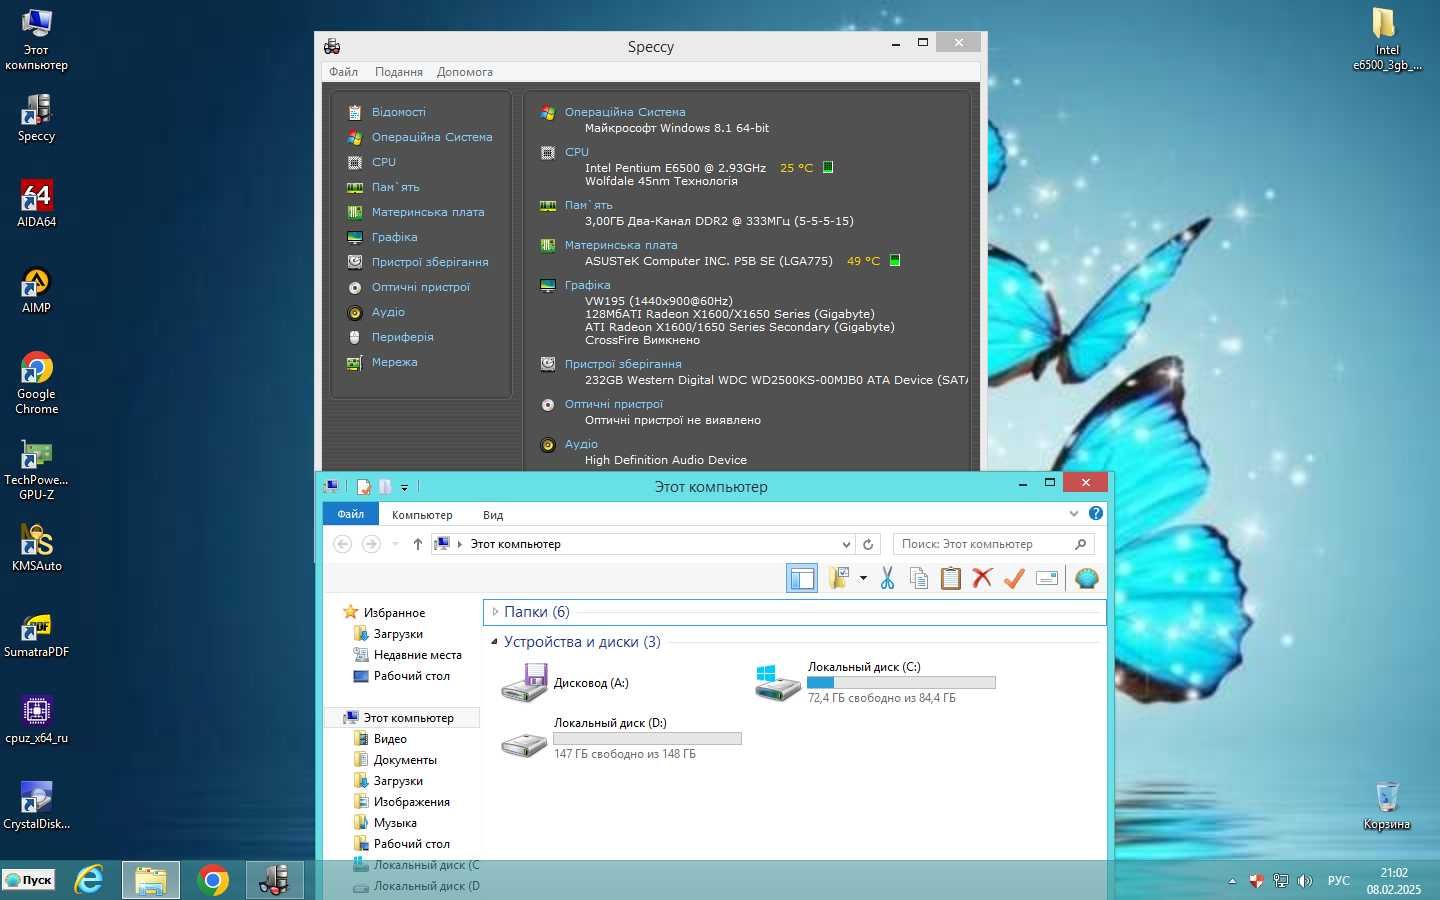Click the orange checkmark icon in Explorer toolbar
The width and height of the screenshot is (1440, 900).
coord(1014,578)
